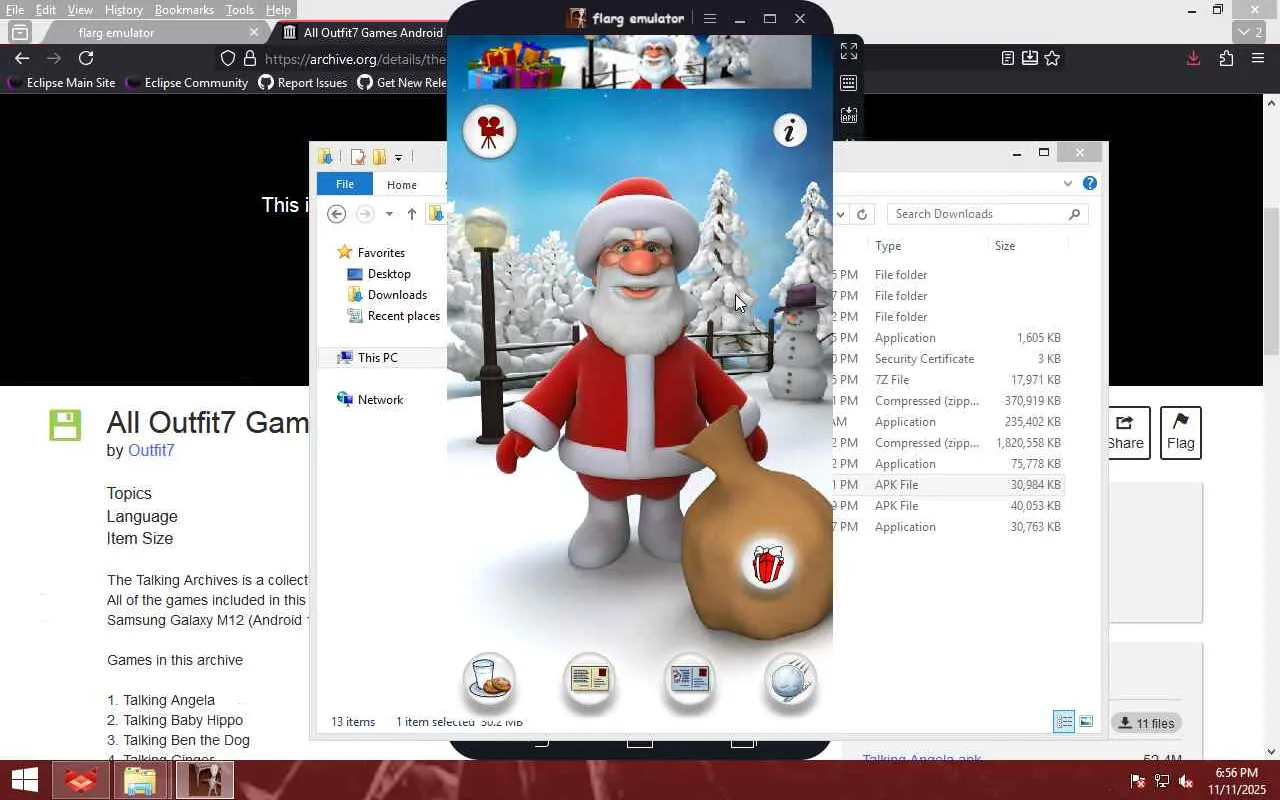The height and width of the screenshot is (800, 1280).
Task: Select Downloads in the Favorites list
Action: pos(387,295)
